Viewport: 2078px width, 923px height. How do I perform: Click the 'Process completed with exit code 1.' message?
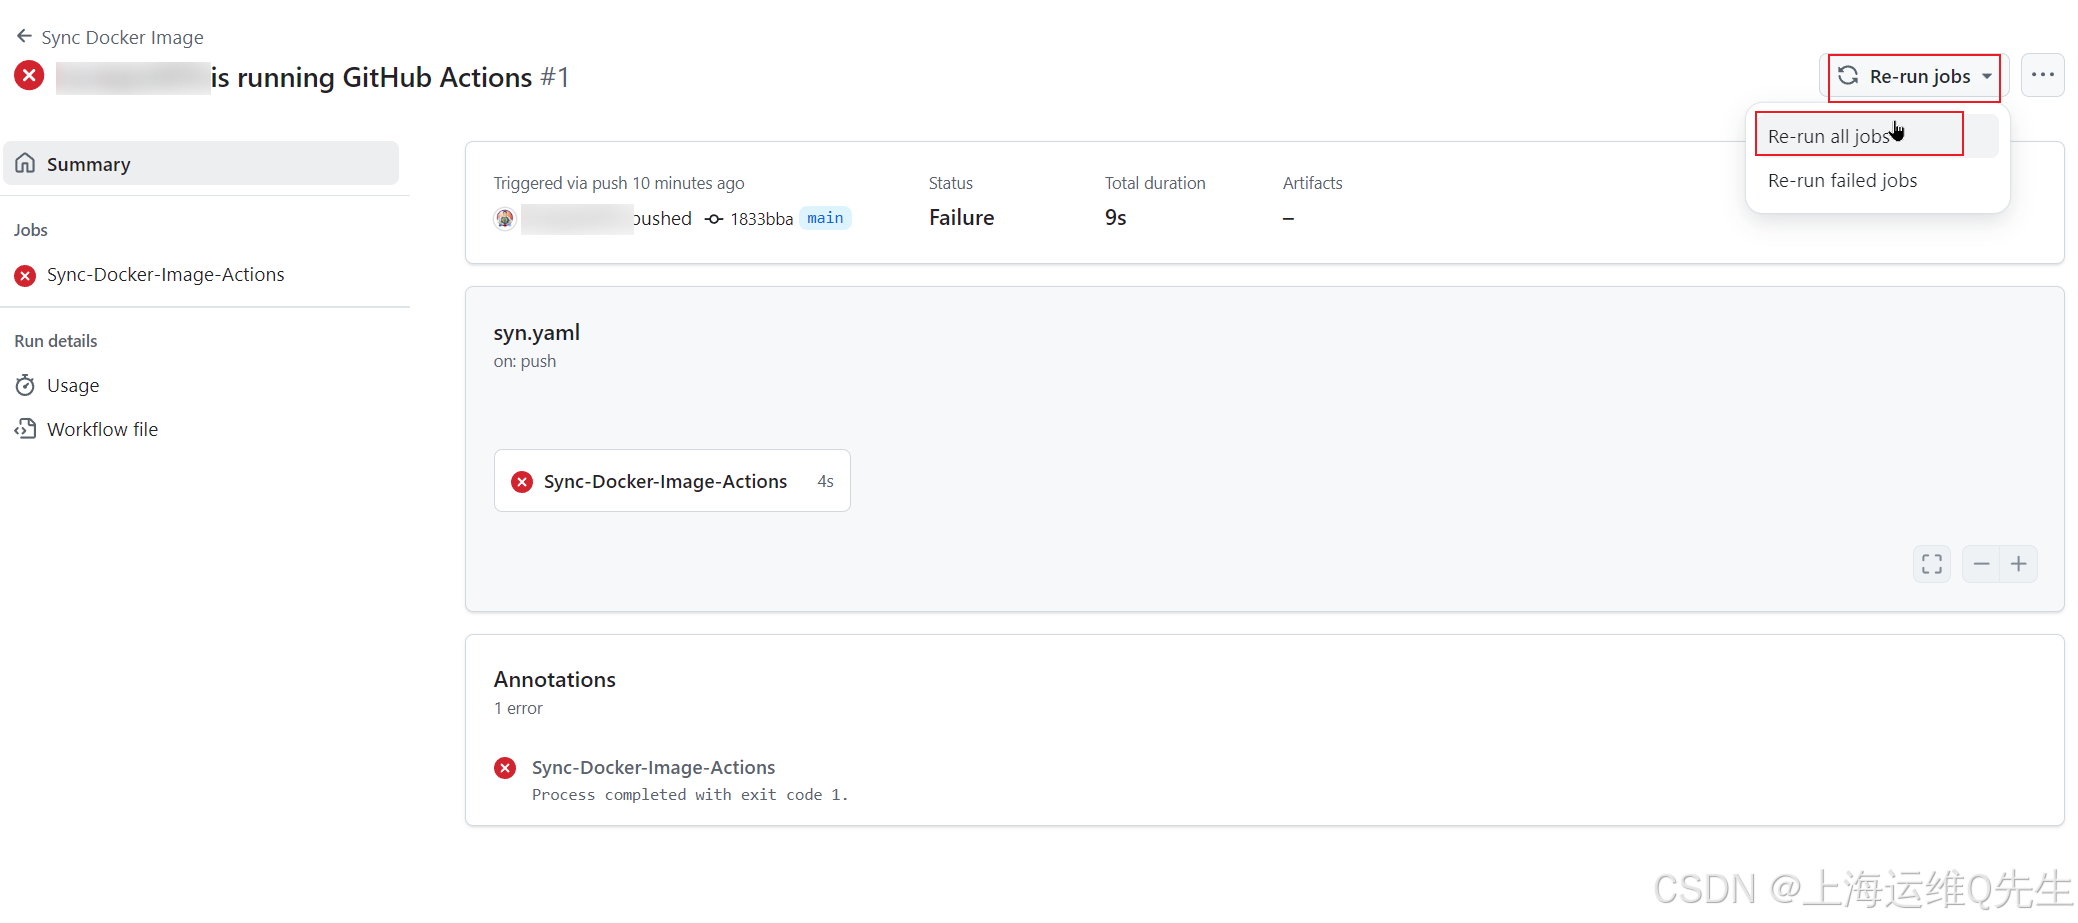click(690, 794)
